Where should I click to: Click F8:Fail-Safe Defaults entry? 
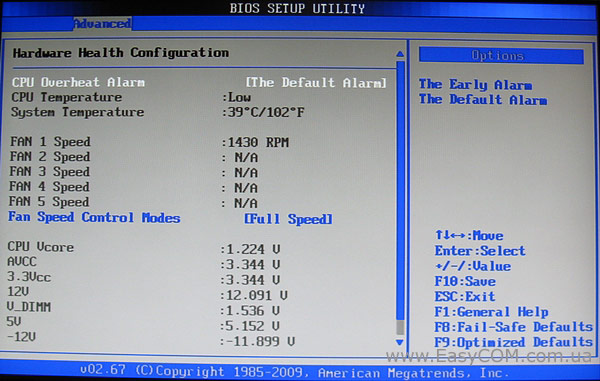tap(514, 327)
